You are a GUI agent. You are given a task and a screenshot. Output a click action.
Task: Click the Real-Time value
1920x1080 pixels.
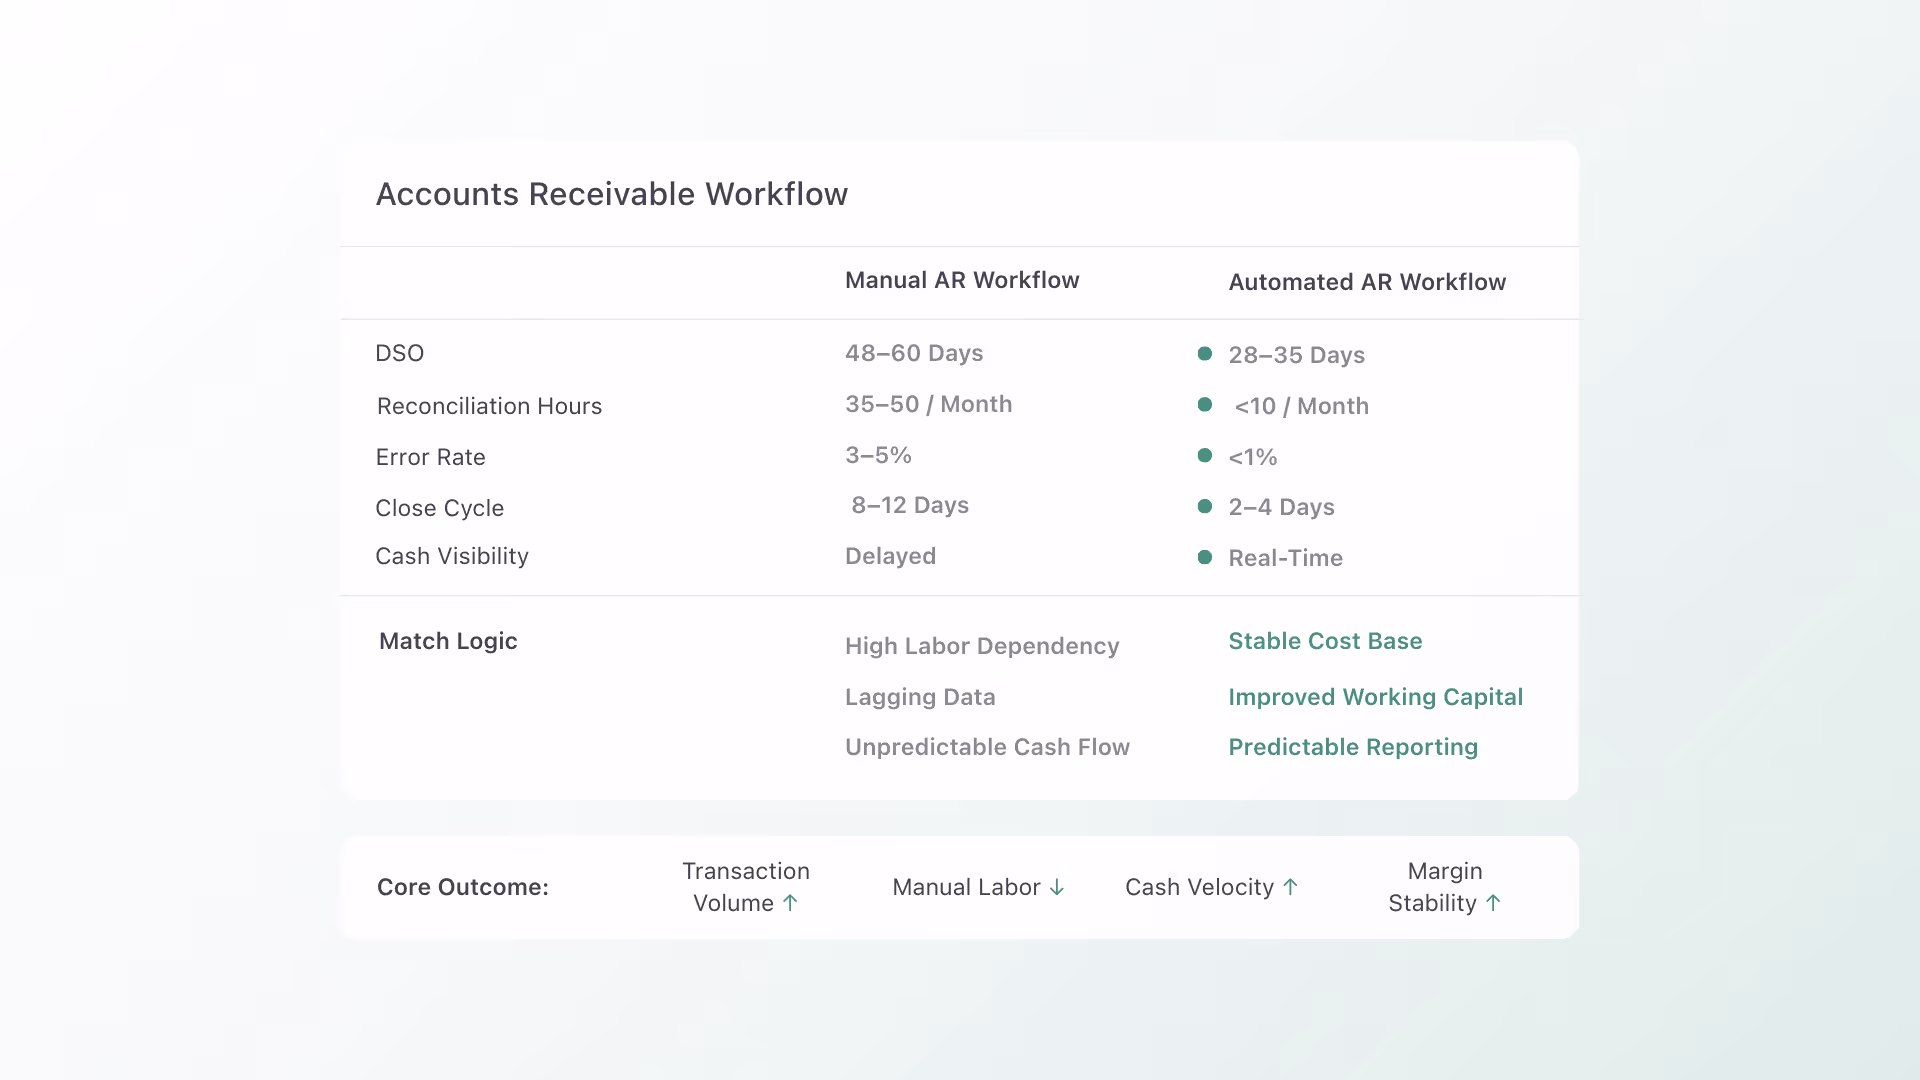[x=1286, y=558]
